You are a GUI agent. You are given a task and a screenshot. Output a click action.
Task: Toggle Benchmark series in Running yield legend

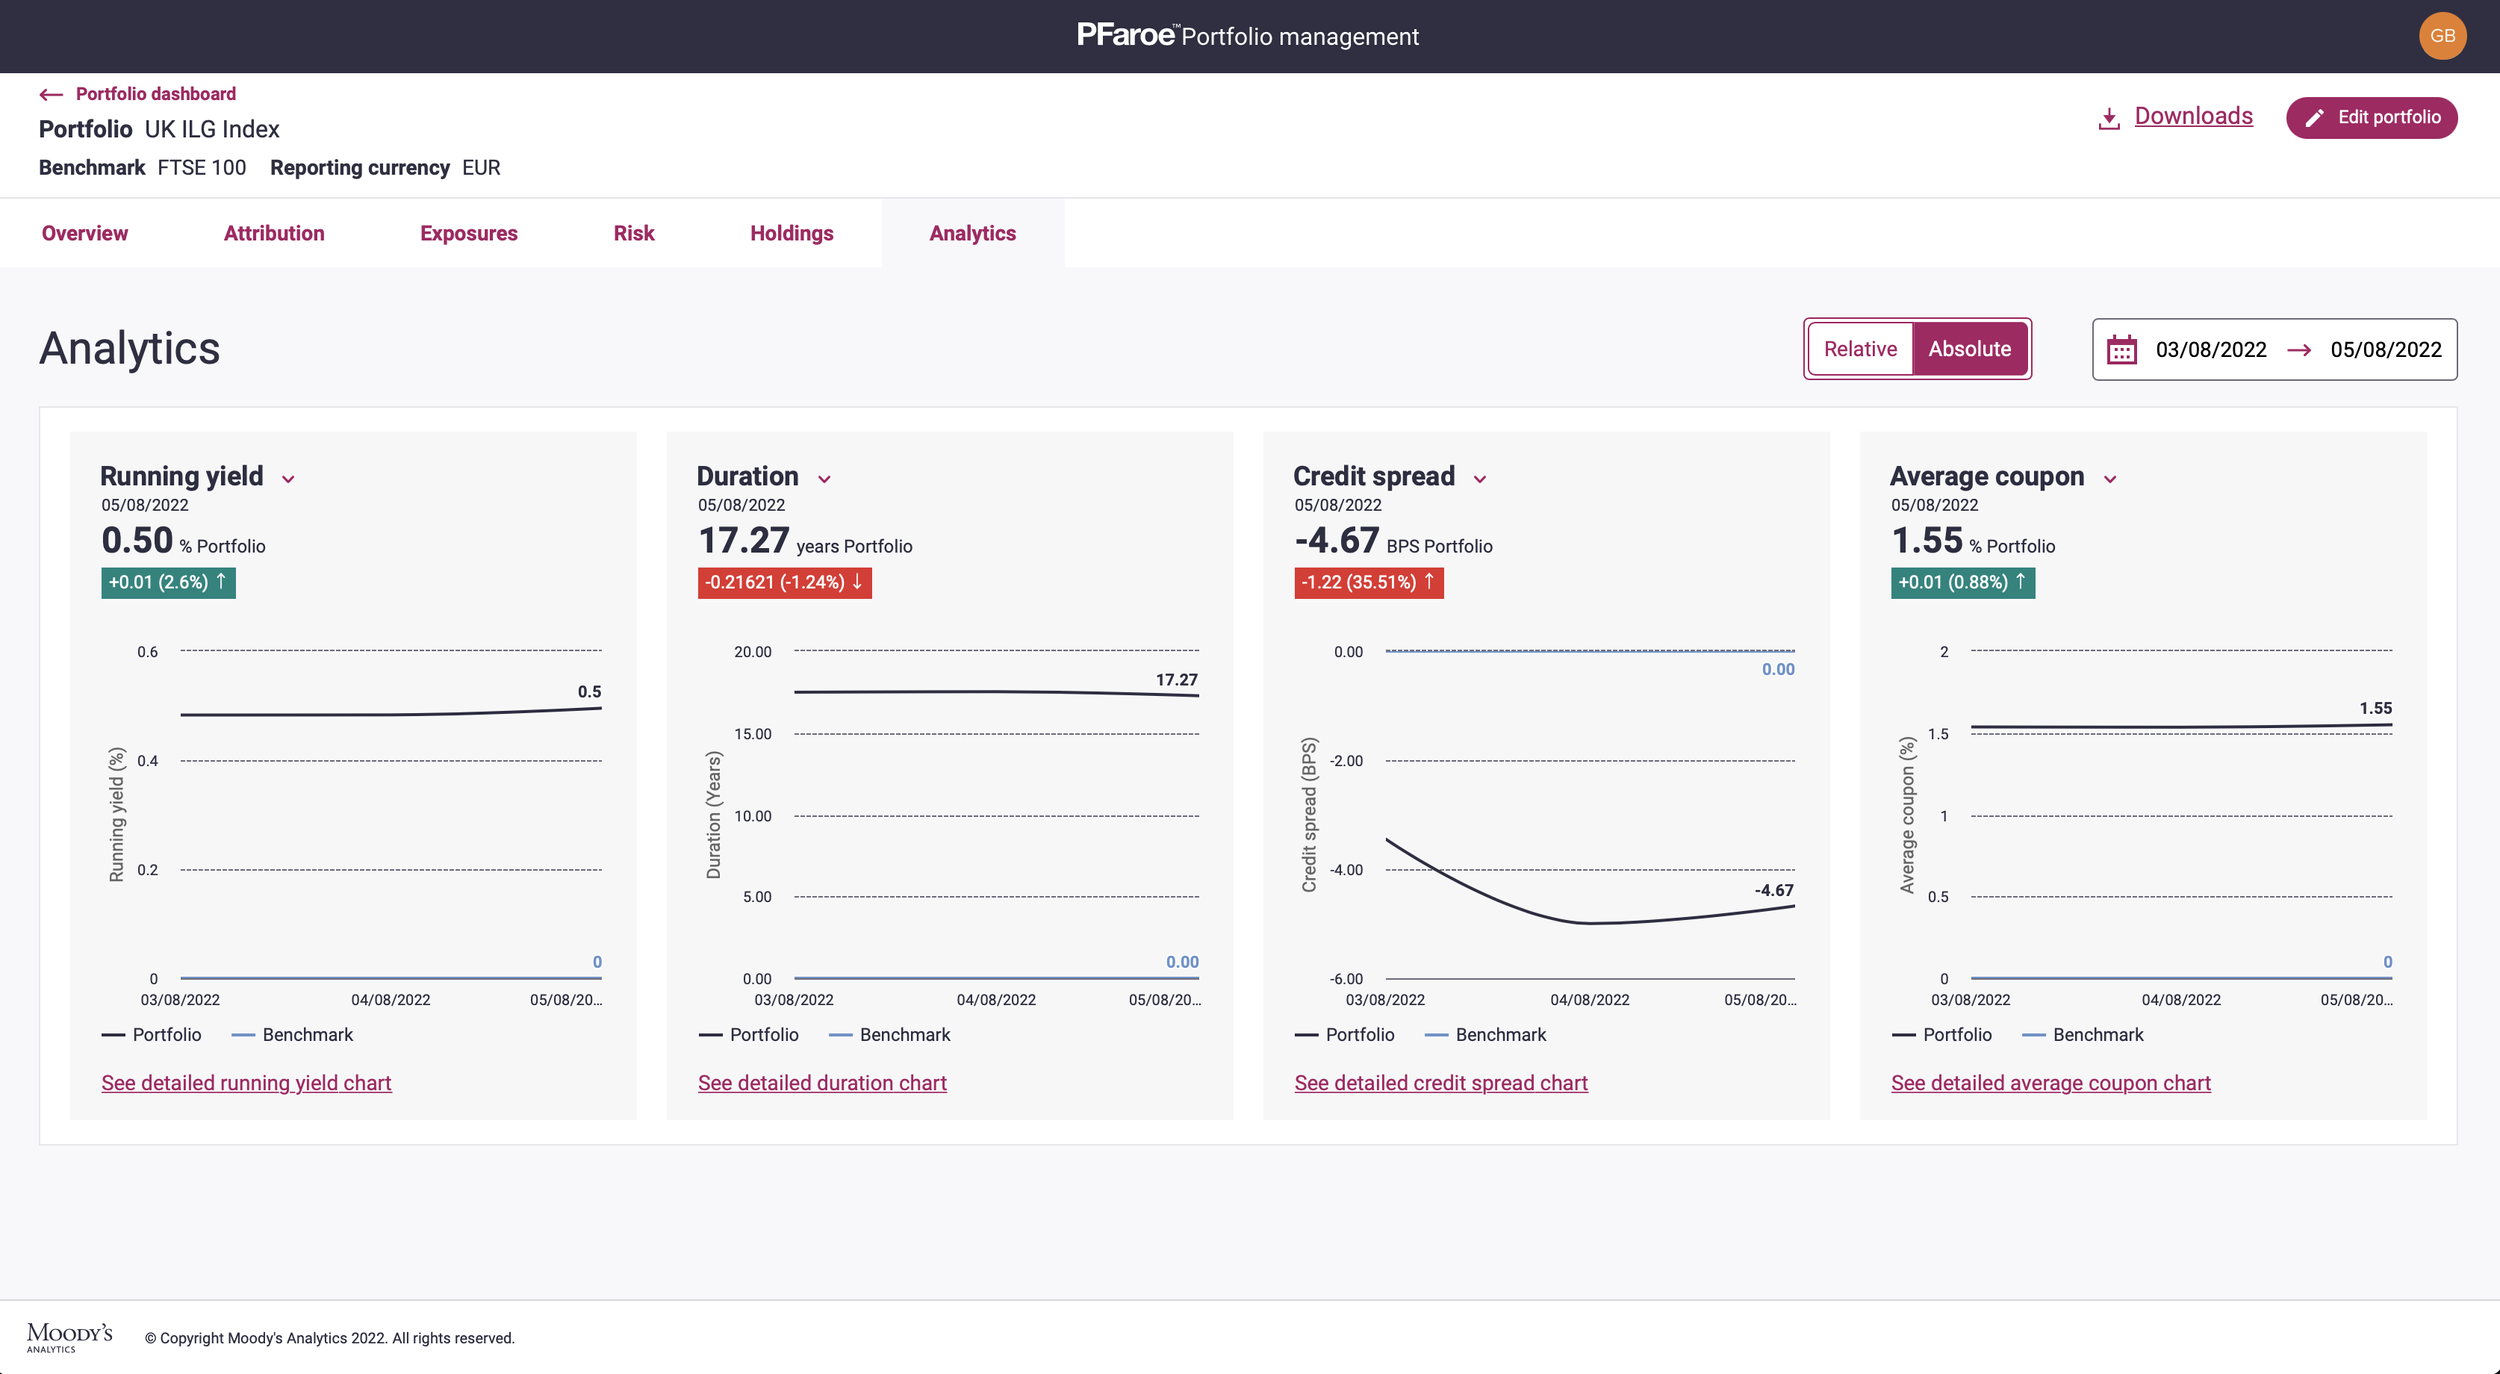pyautogui.click(x=292, y=1035)
